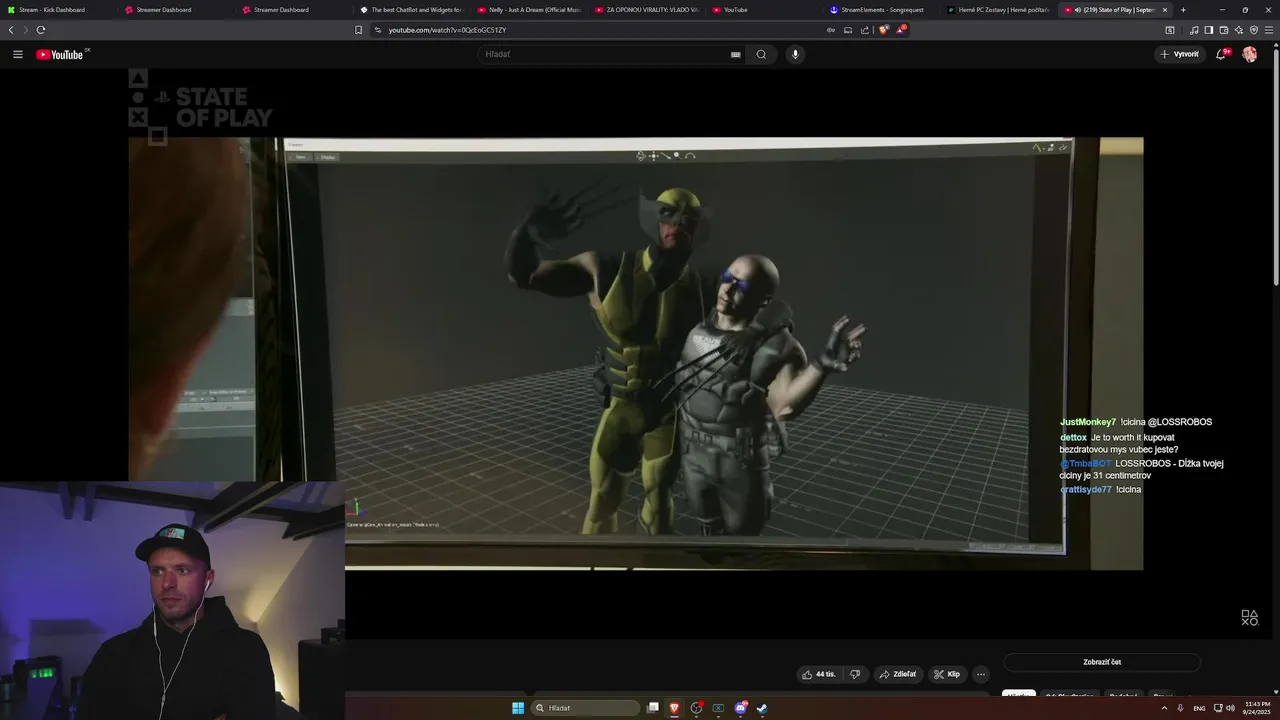The height and width of the screenshot is (720, 1280).
Task: Switch to the plain YouTube tab
Action: point(765,10)
